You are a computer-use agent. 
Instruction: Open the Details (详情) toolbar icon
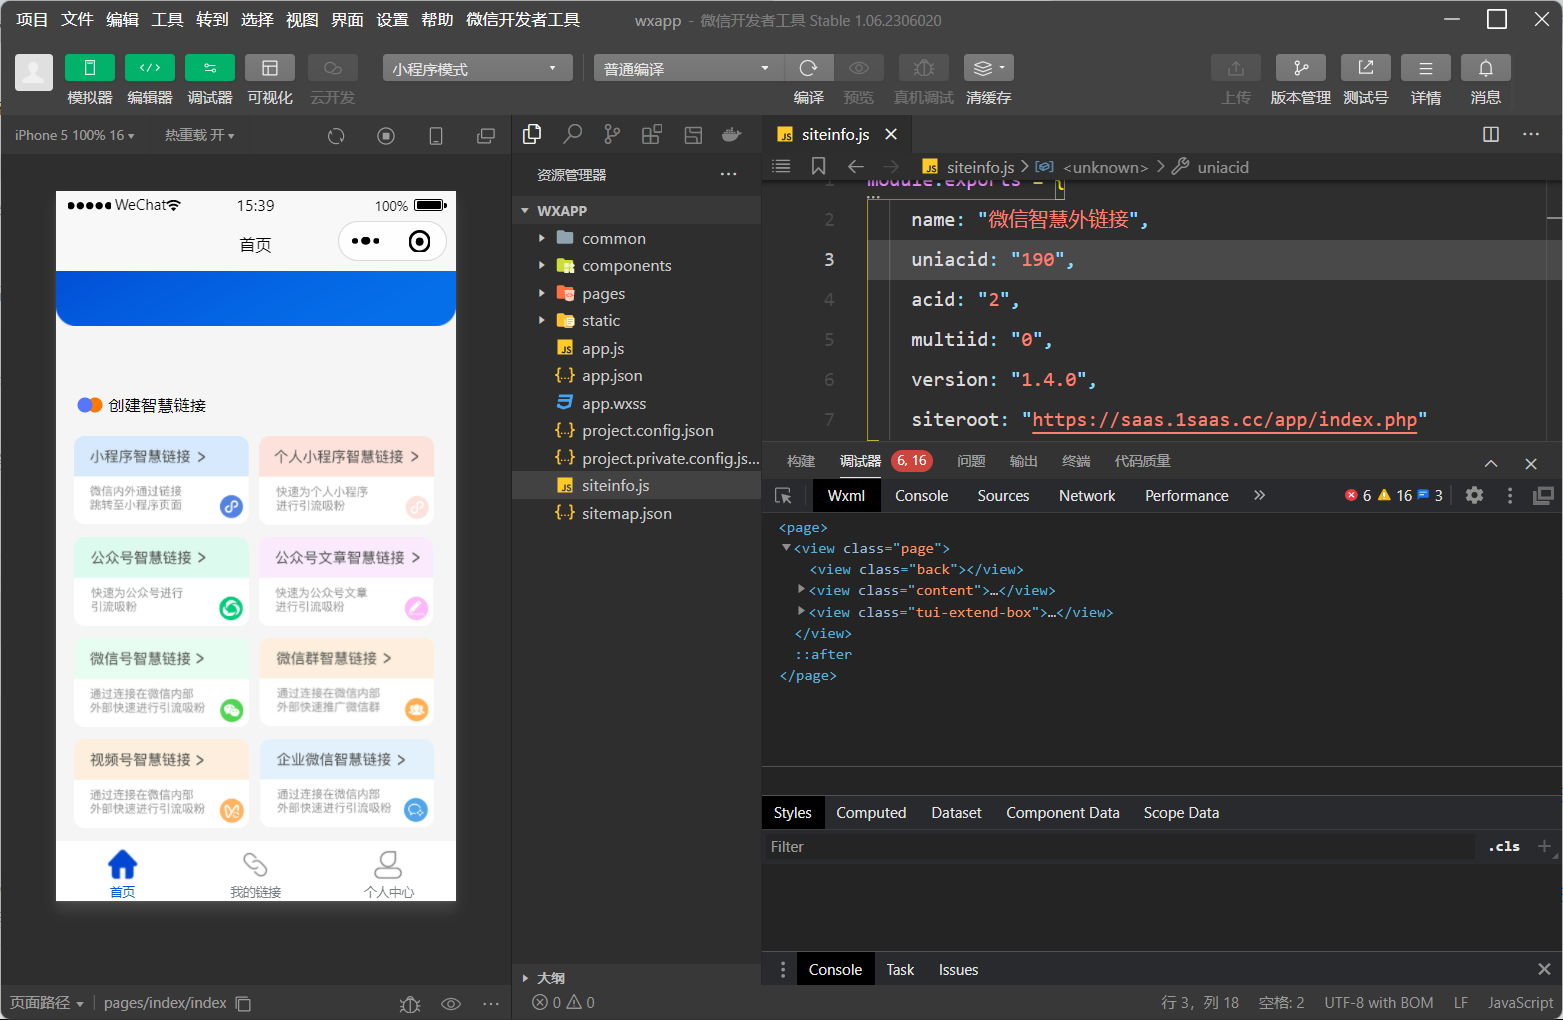click(x=1425, y=68)
